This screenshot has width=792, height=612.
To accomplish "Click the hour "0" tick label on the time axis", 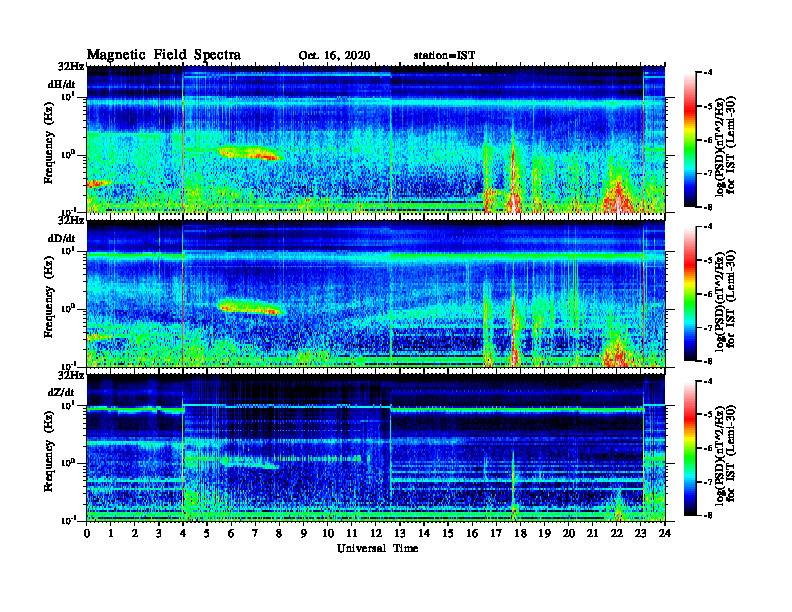I will click(x=87, y=534).
